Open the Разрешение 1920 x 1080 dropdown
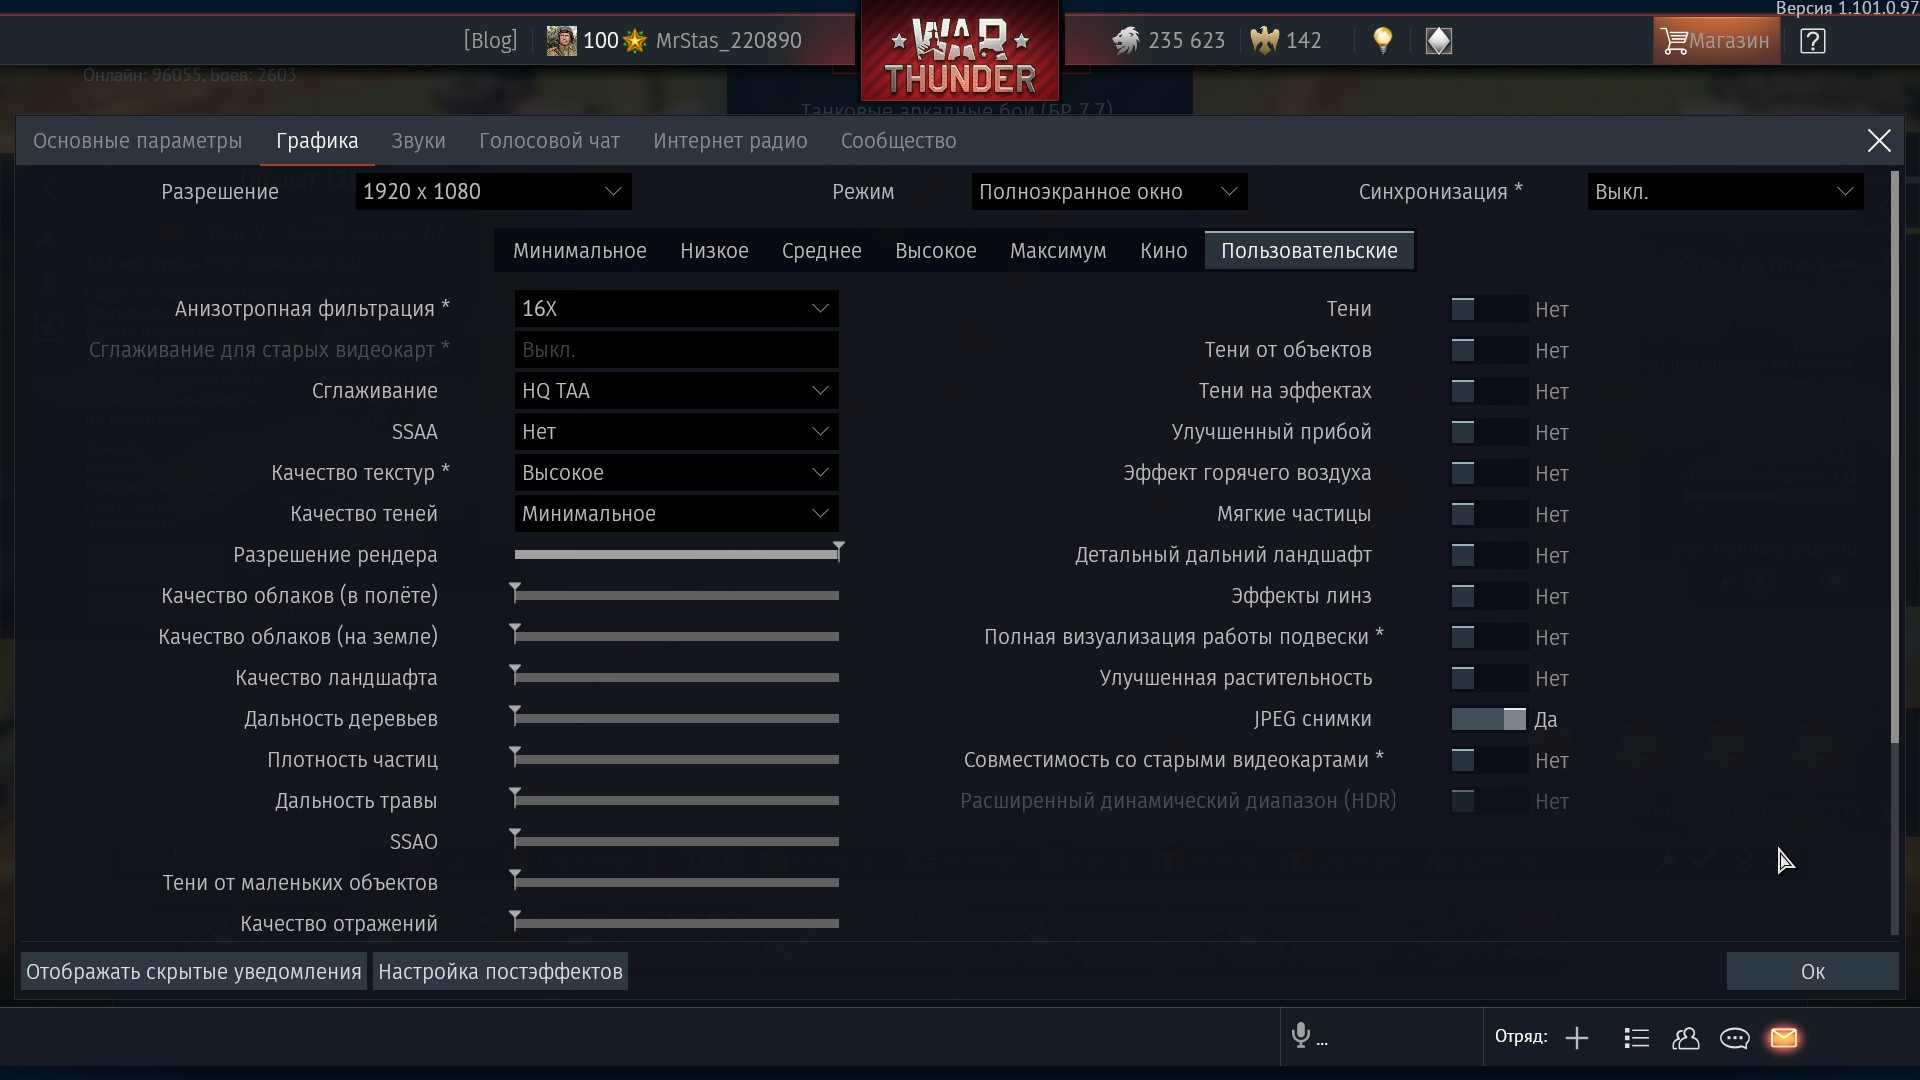The height and width of the screenshot is (1080, 1920). coord(493,192)
